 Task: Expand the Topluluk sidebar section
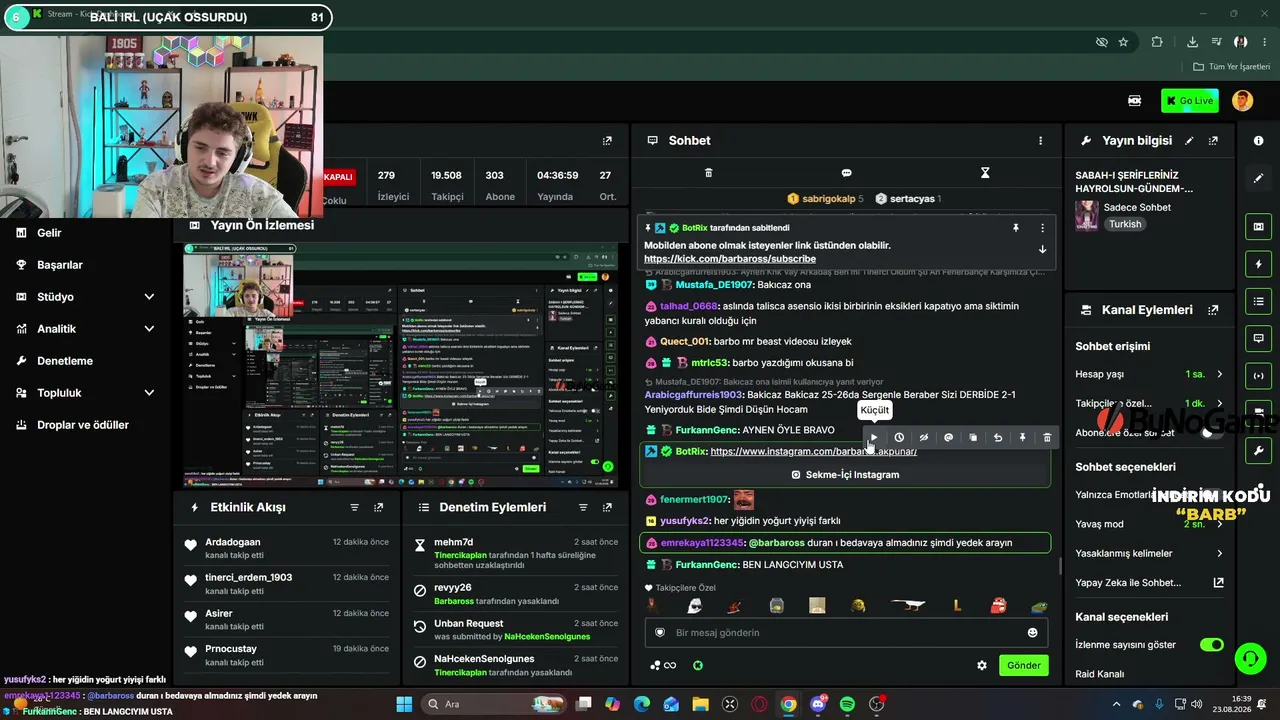coord(149,393)
